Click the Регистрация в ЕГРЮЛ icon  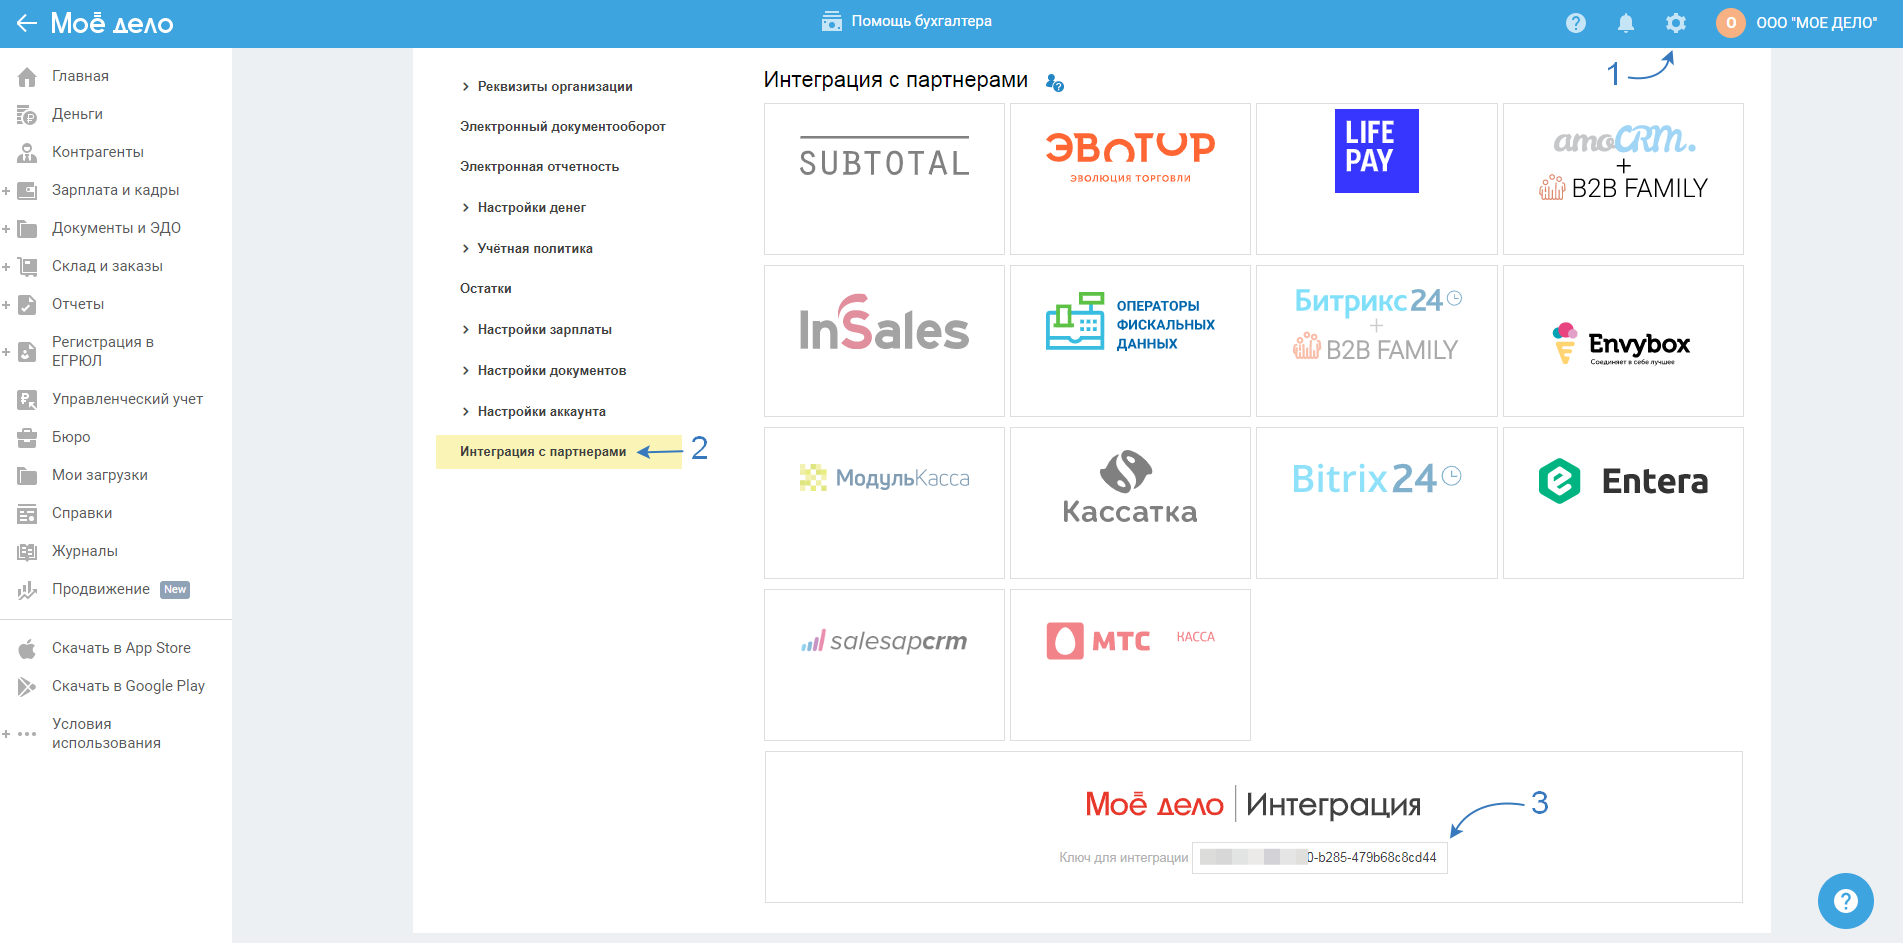(27, 352)
